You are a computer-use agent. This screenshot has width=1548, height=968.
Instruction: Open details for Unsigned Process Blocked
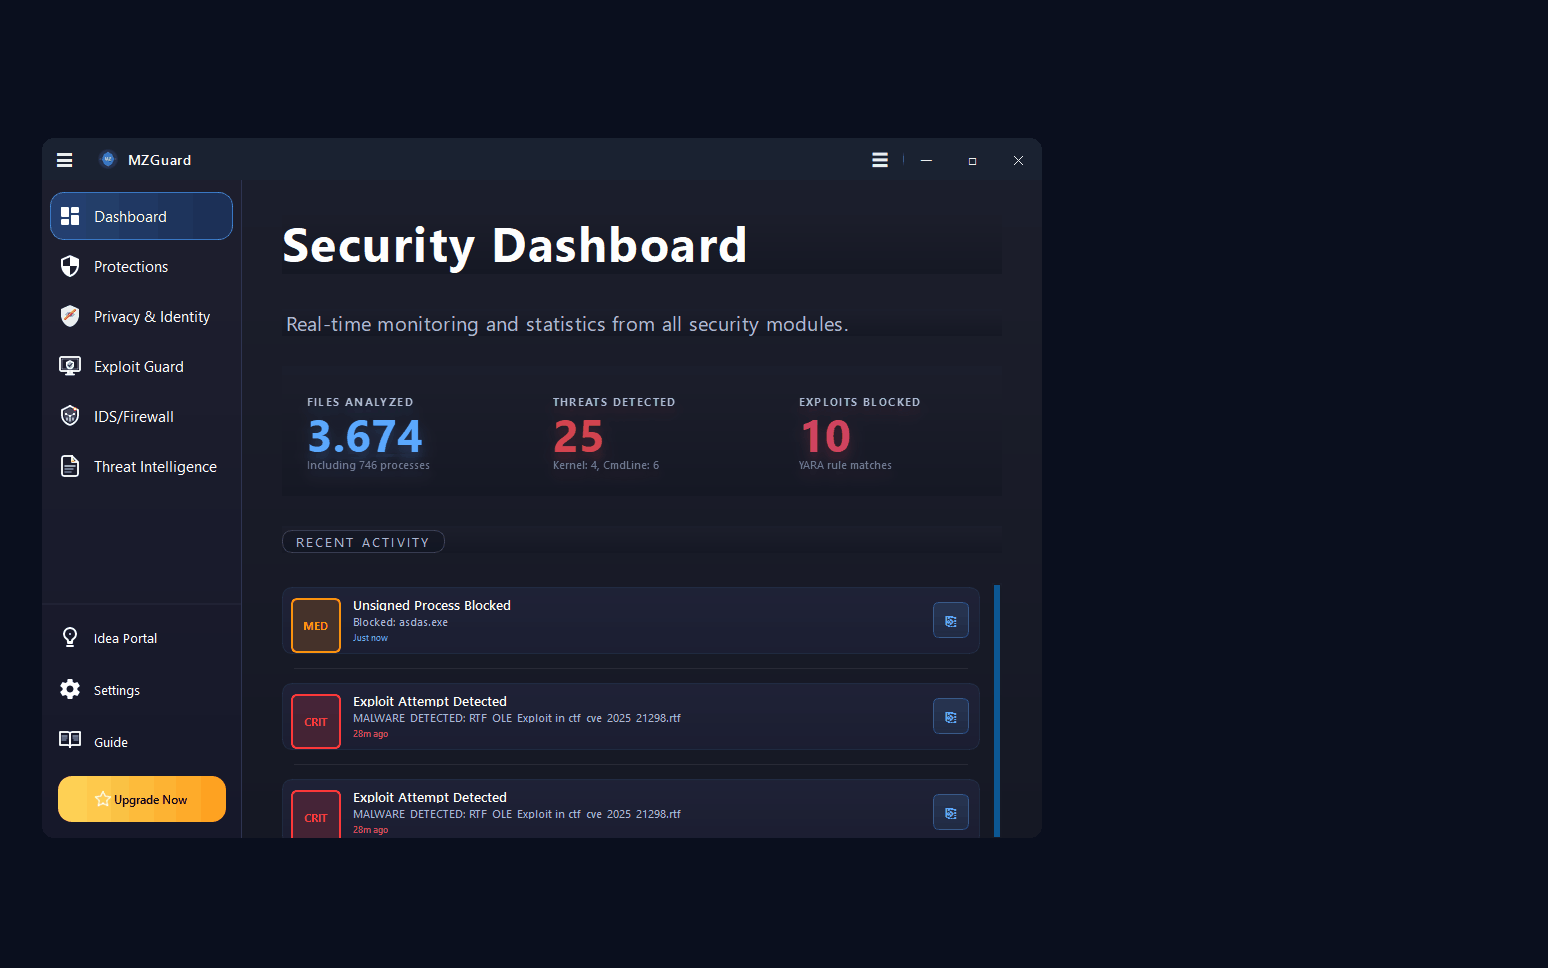tap(950, 620)
